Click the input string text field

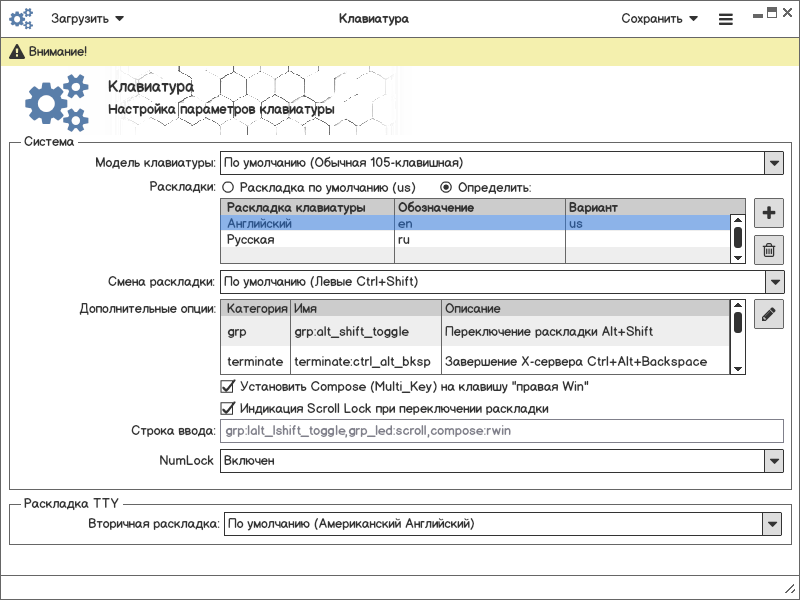click(500, 431)
